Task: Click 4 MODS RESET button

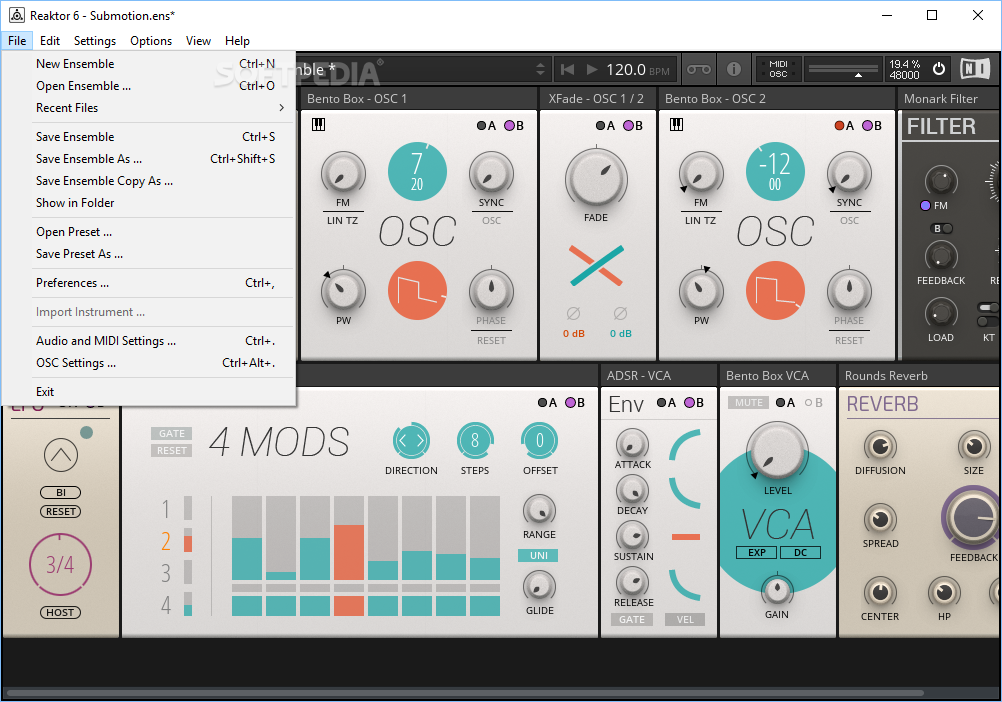Action: point(172,450)
